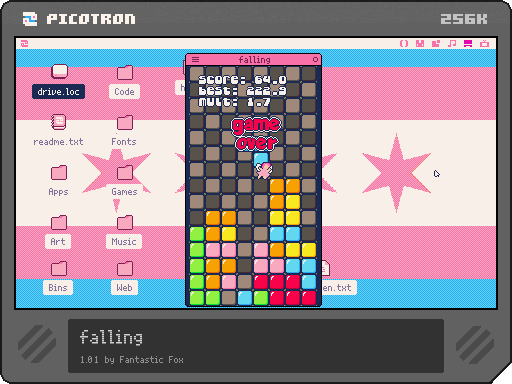This screenshot has height=384, width=512.
Task: Open the Bins folder
Action: coord(58,278)
